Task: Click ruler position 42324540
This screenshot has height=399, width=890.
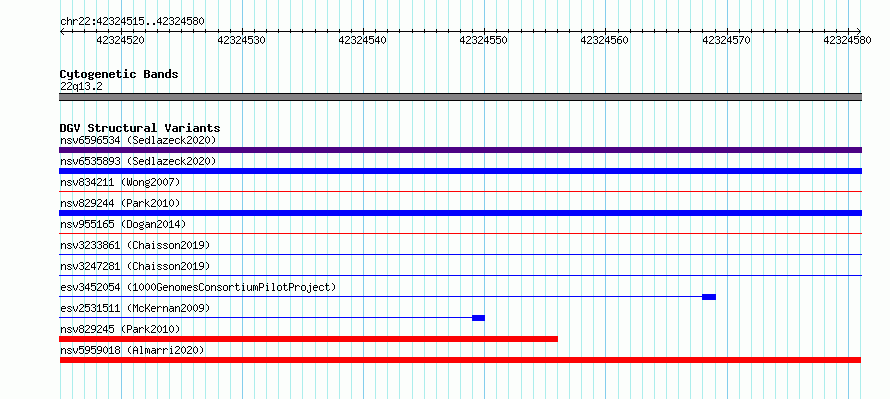Action: coord(363,40)
